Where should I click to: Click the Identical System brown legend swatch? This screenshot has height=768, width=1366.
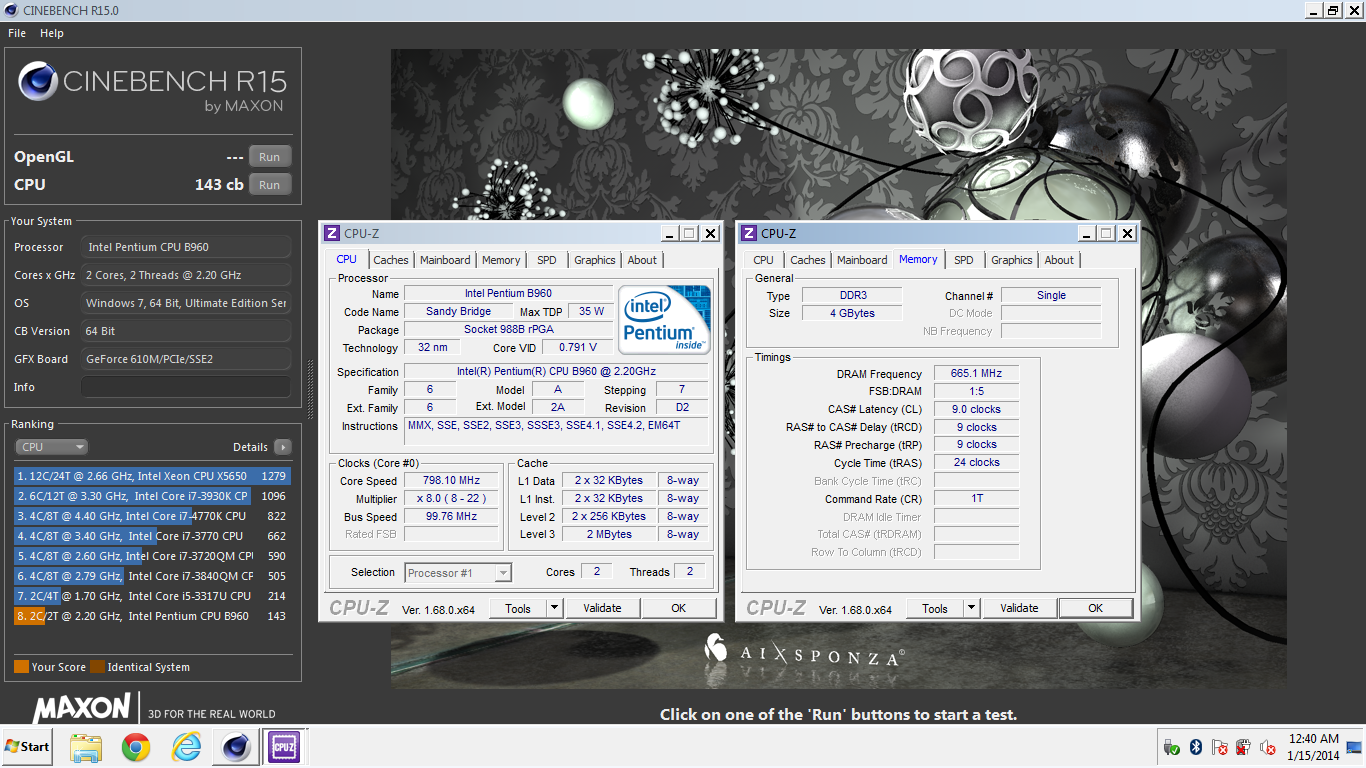pyautogui.click(x=97, y=667)
